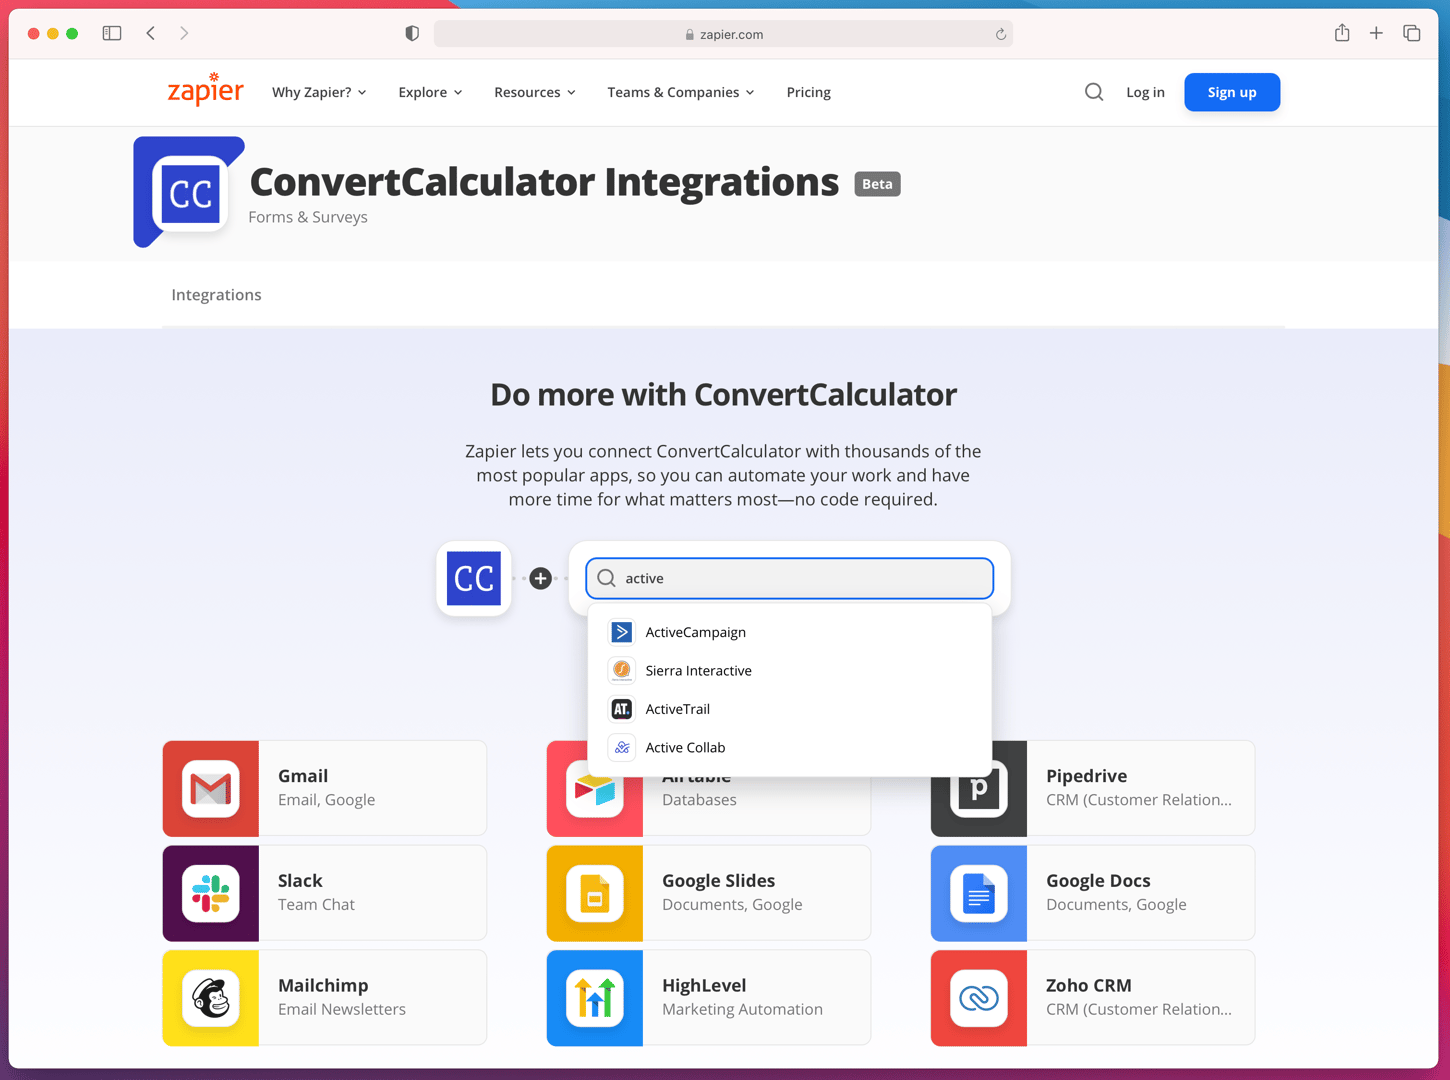
Task: Expand the Resources dropdown
Action: (535, 92)
